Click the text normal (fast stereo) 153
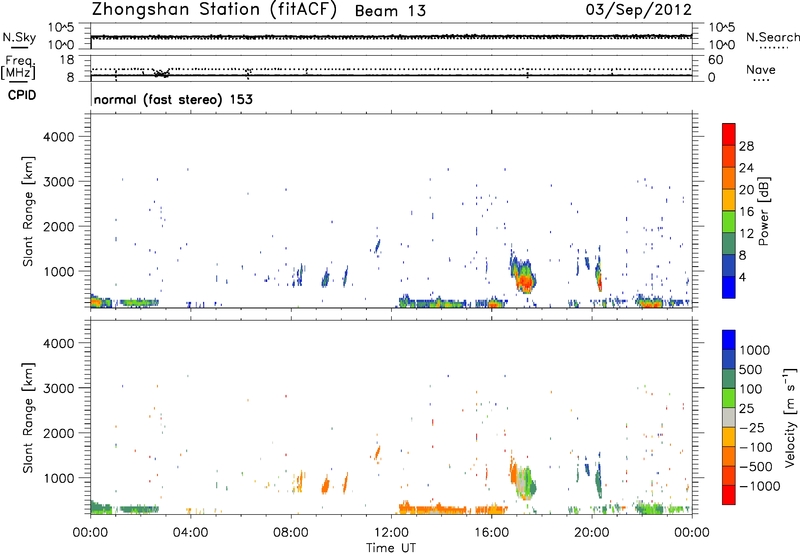Image resolution: width=800 pixels, height=554 pixels. click(x=173, y=99)
